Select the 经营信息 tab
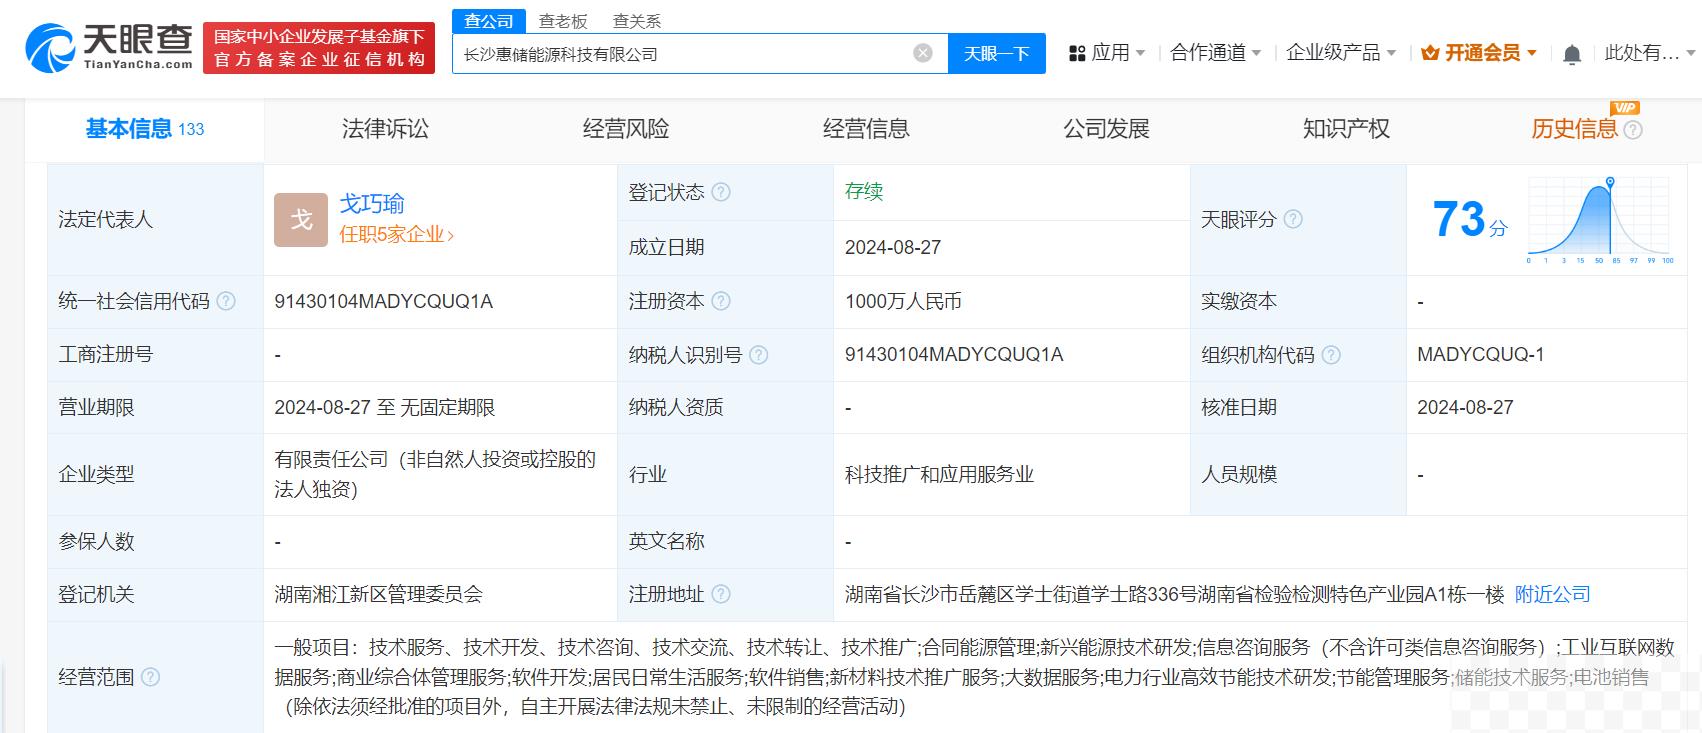 [x=866, y=129]
